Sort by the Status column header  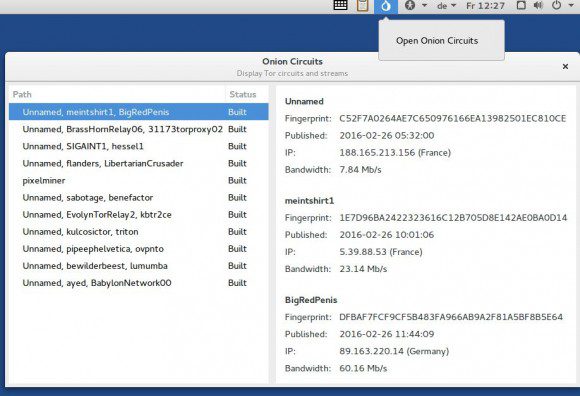point(247,94)
